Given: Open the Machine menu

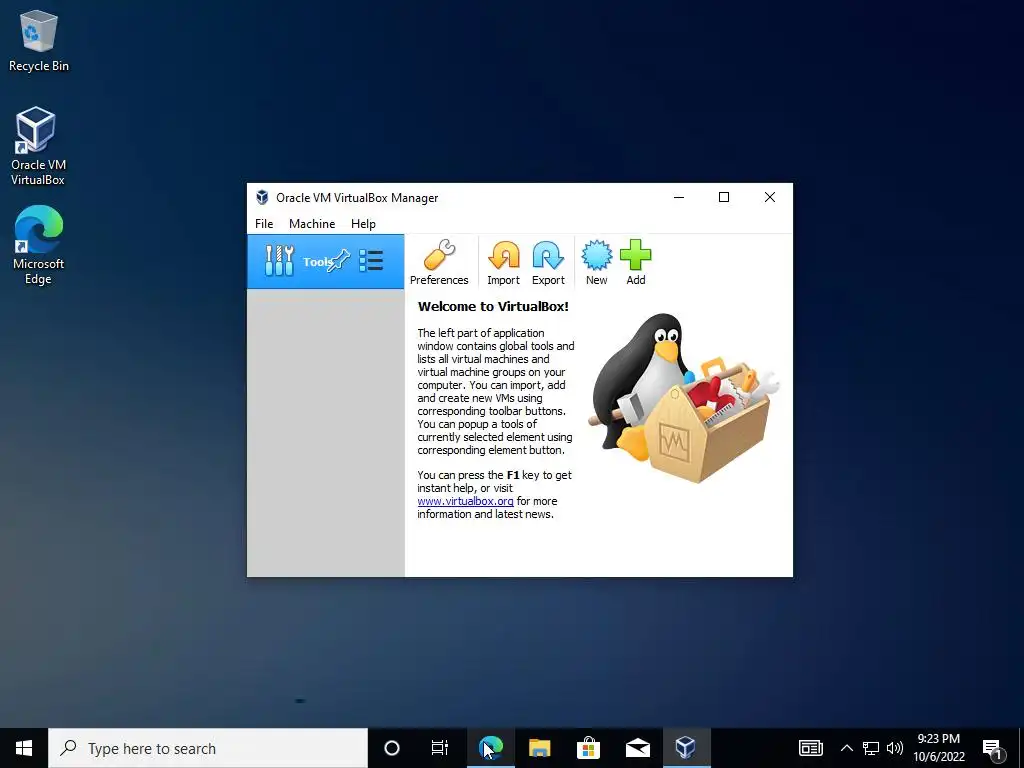Looking at the screenshot, I should 312,223.
